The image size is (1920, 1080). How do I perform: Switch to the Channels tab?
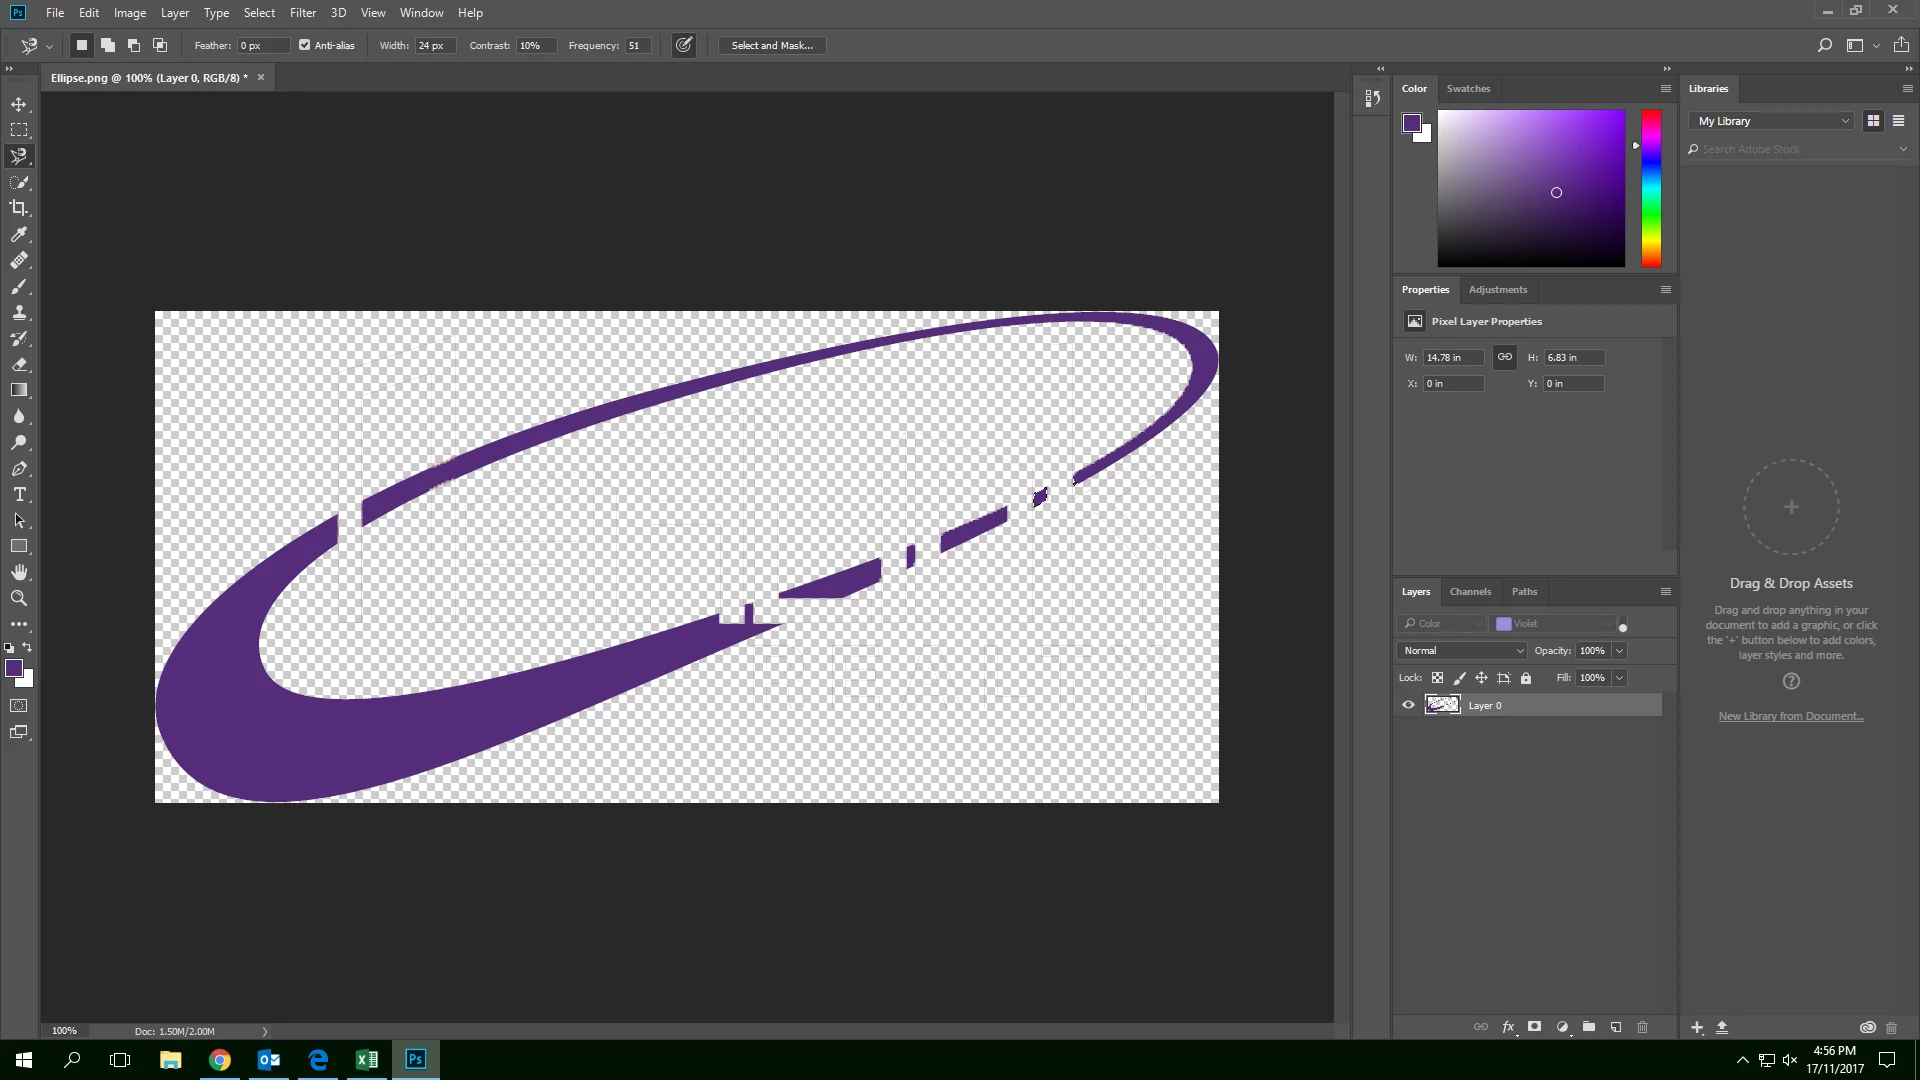tap(1470, 591)
